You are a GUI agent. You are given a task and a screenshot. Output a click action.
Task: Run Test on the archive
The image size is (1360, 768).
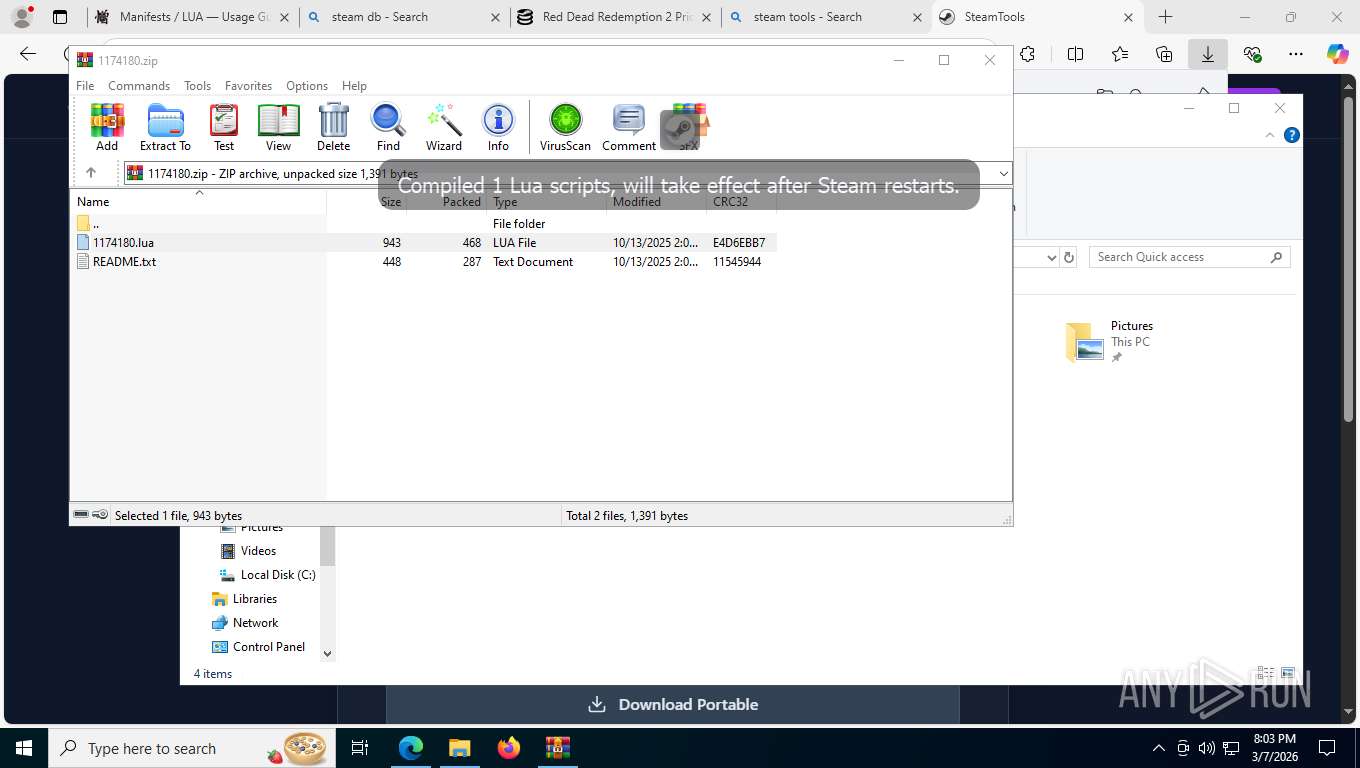pos(224,127)
